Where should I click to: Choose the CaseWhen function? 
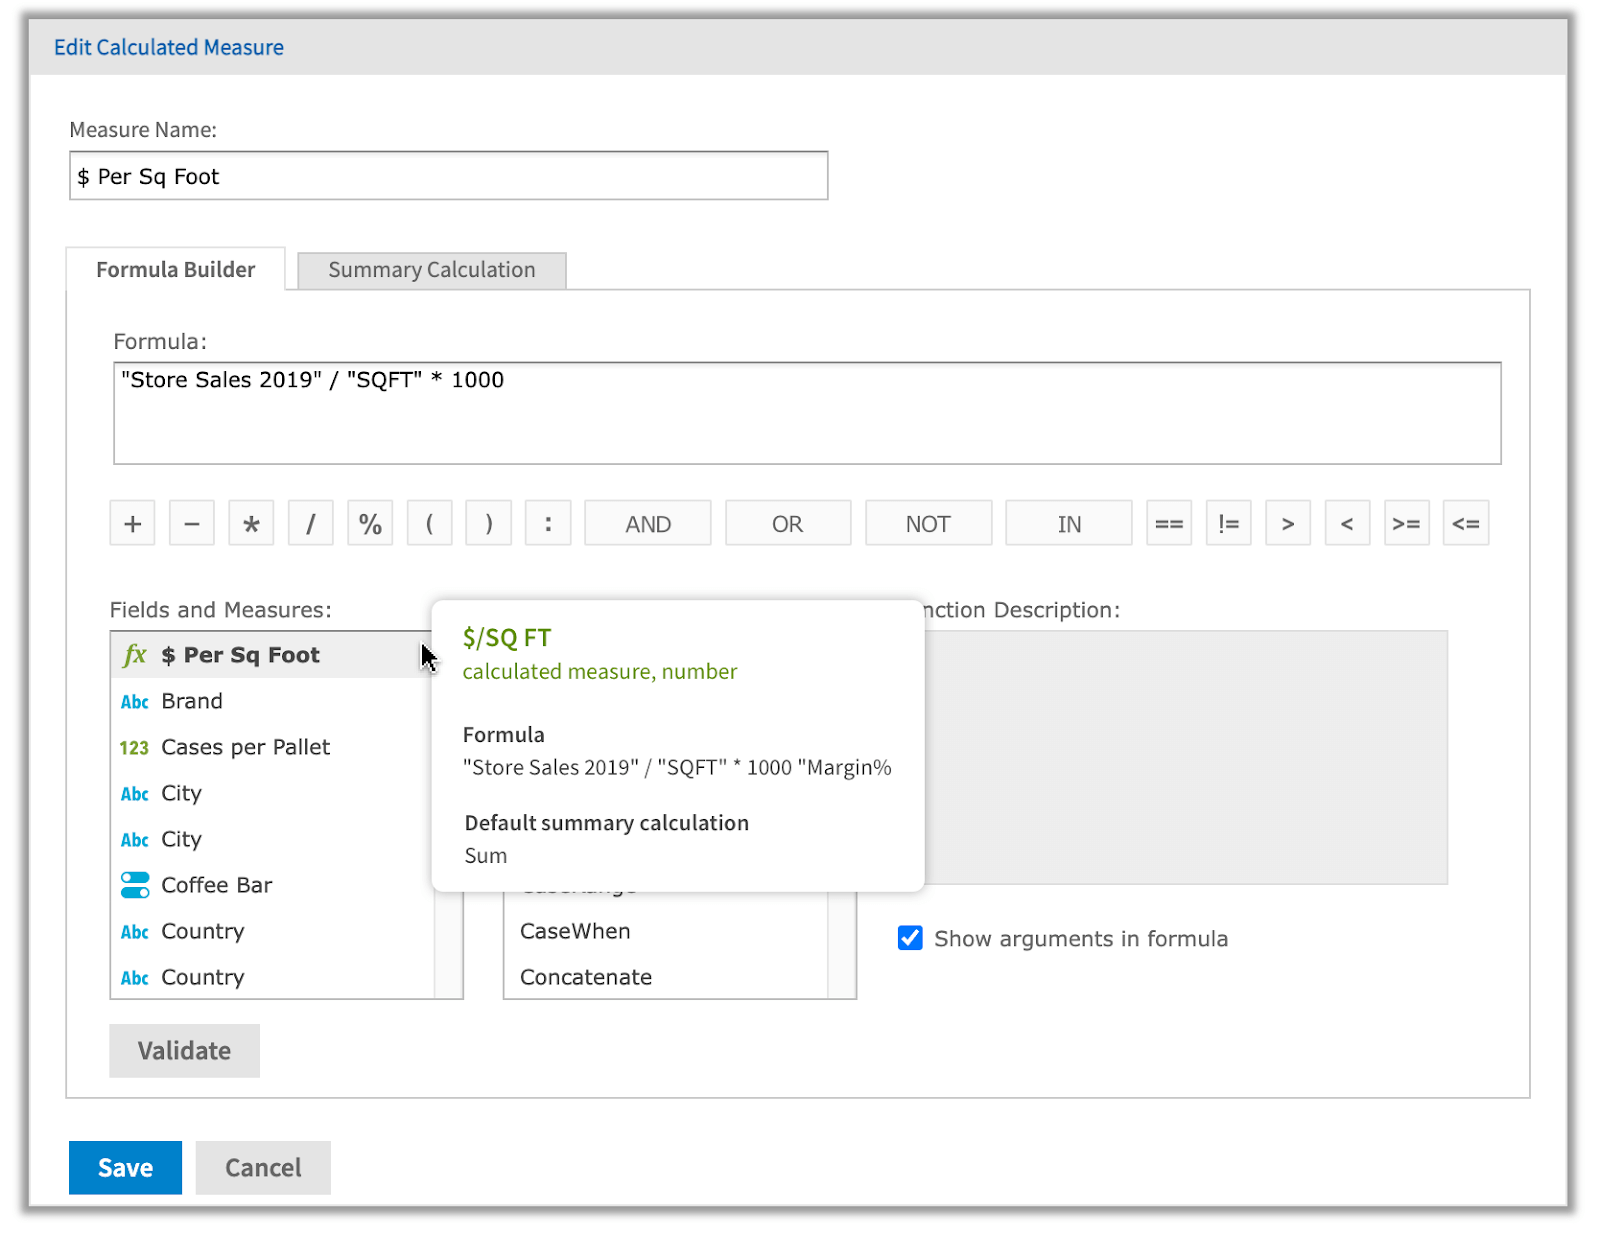(x=666, y=931)
